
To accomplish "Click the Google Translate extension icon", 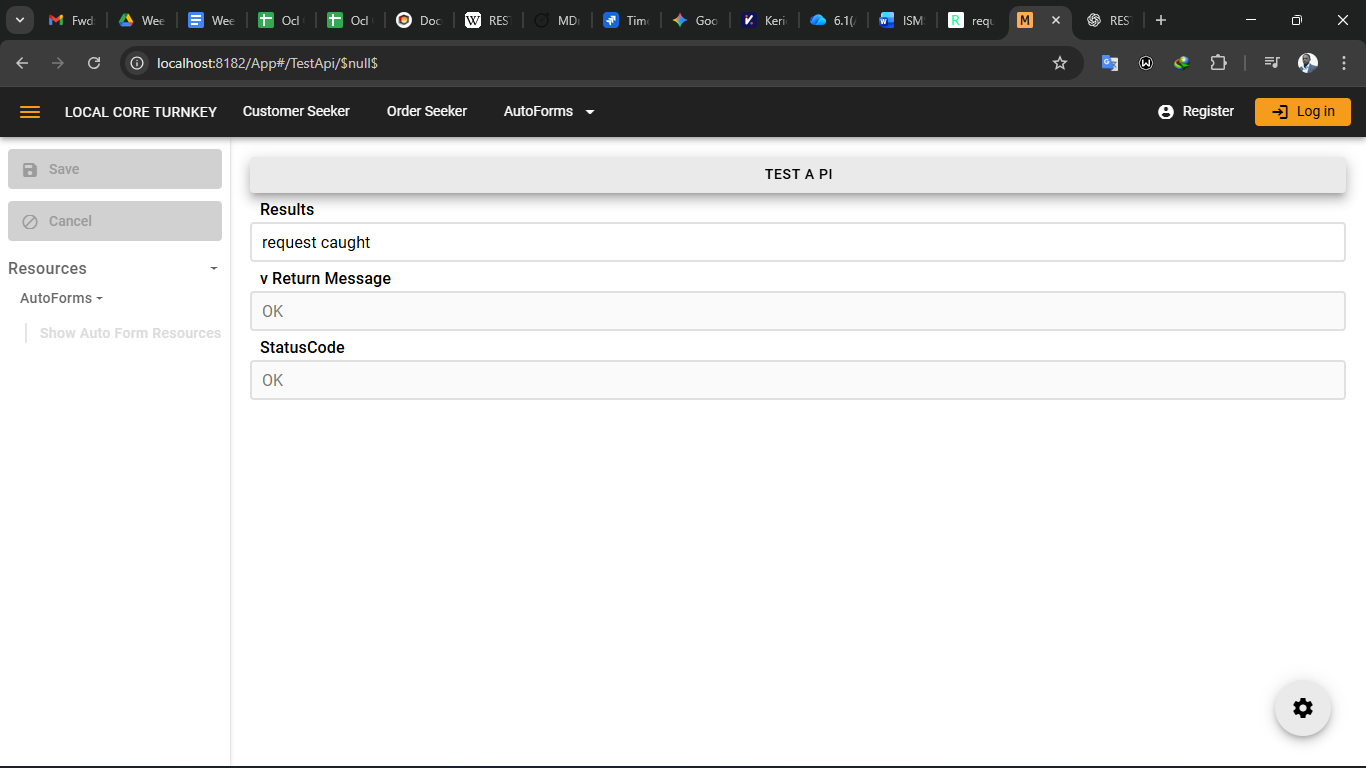I will click(1110, 63).
